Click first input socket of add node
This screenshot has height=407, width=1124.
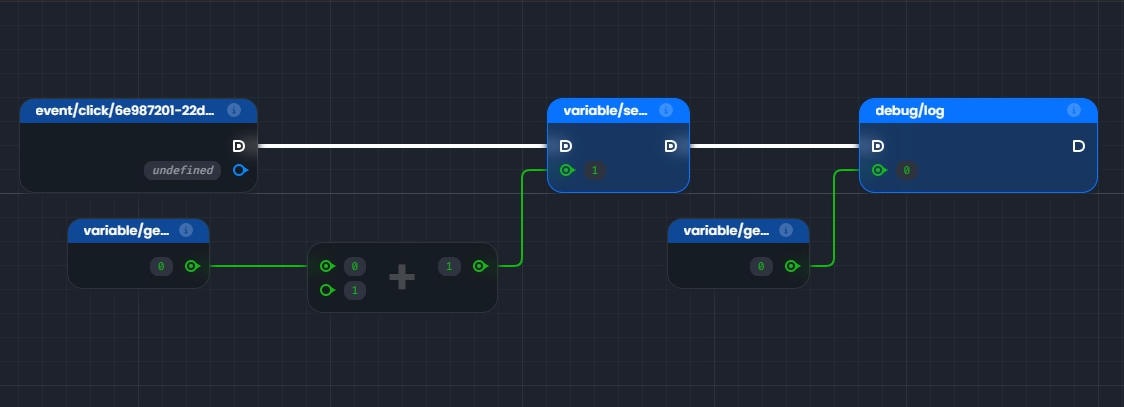pos(327,267)
